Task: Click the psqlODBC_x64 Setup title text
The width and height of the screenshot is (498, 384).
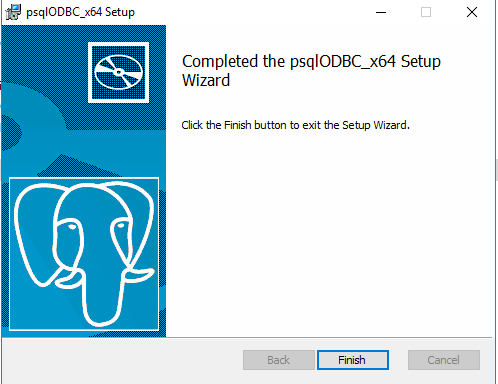Action: coord(80,12)
